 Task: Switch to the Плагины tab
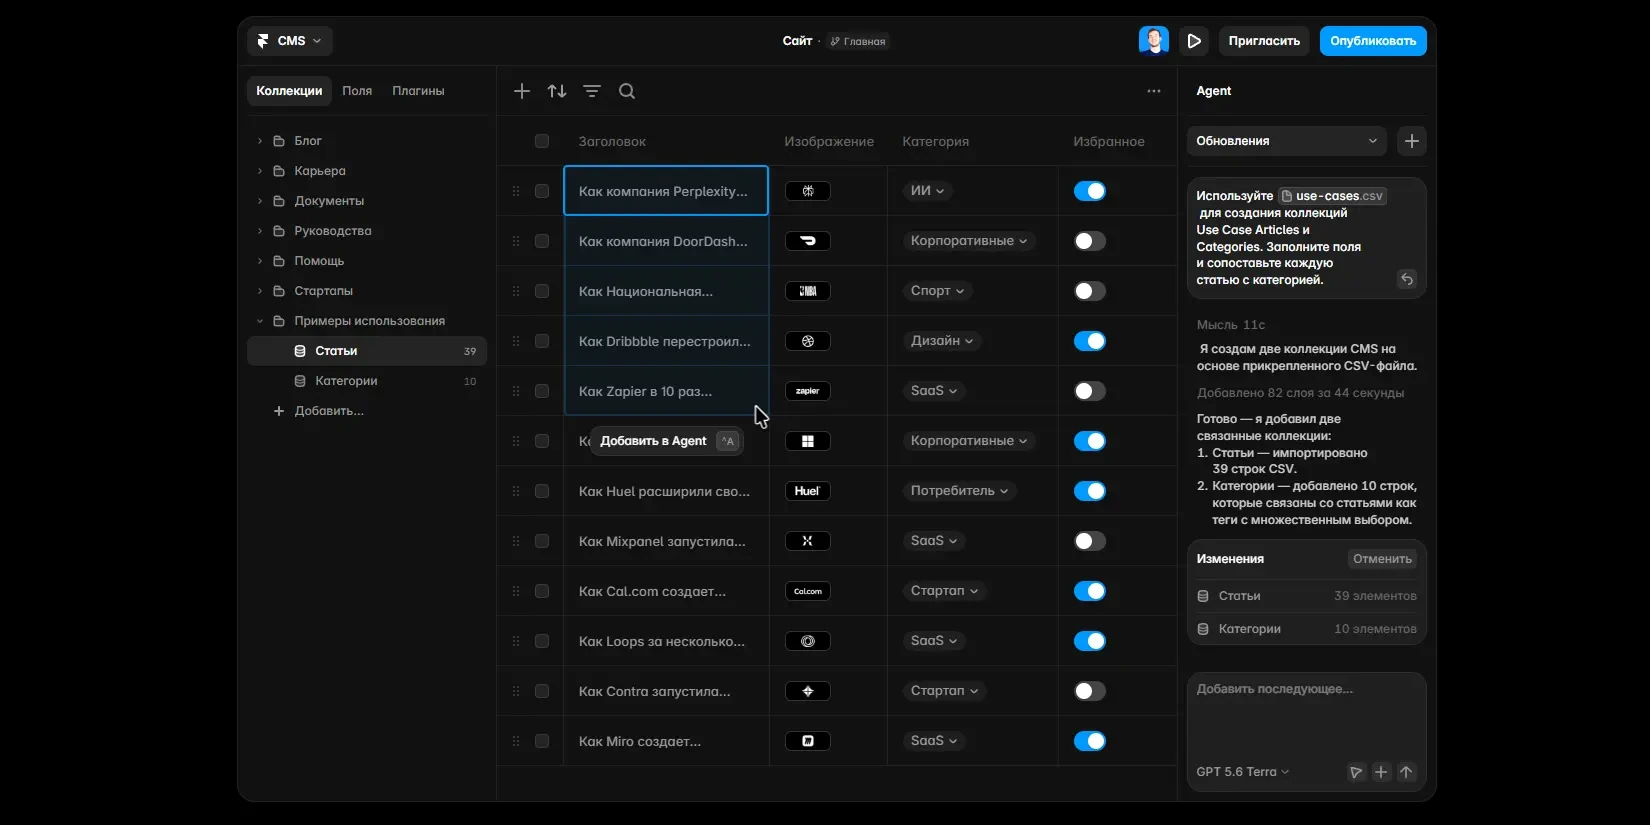point(418,91)
